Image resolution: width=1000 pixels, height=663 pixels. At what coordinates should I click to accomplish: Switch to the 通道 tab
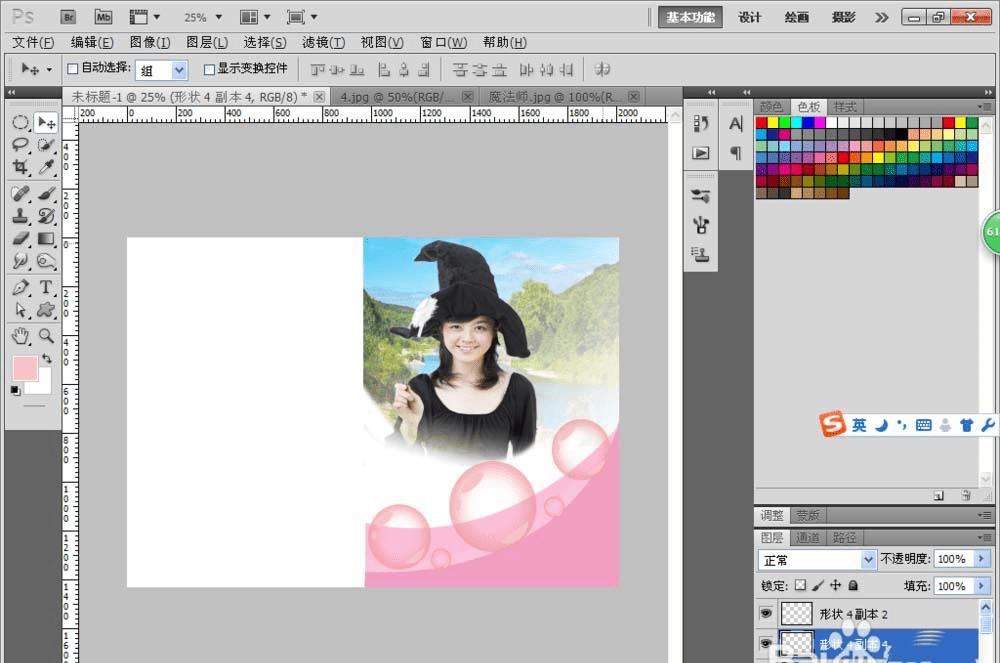[x=808, y=538]
